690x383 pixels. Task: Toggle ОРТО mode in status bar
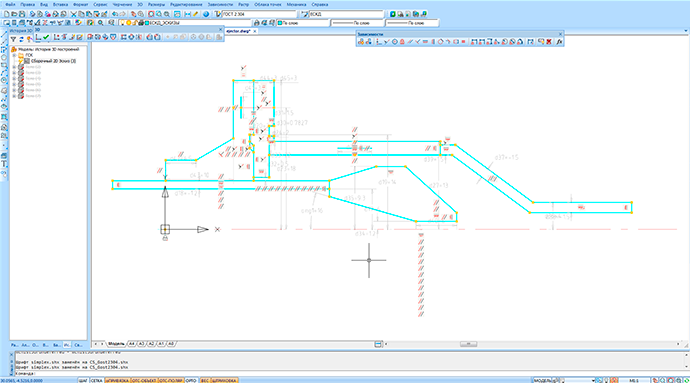tap(191, 380)
